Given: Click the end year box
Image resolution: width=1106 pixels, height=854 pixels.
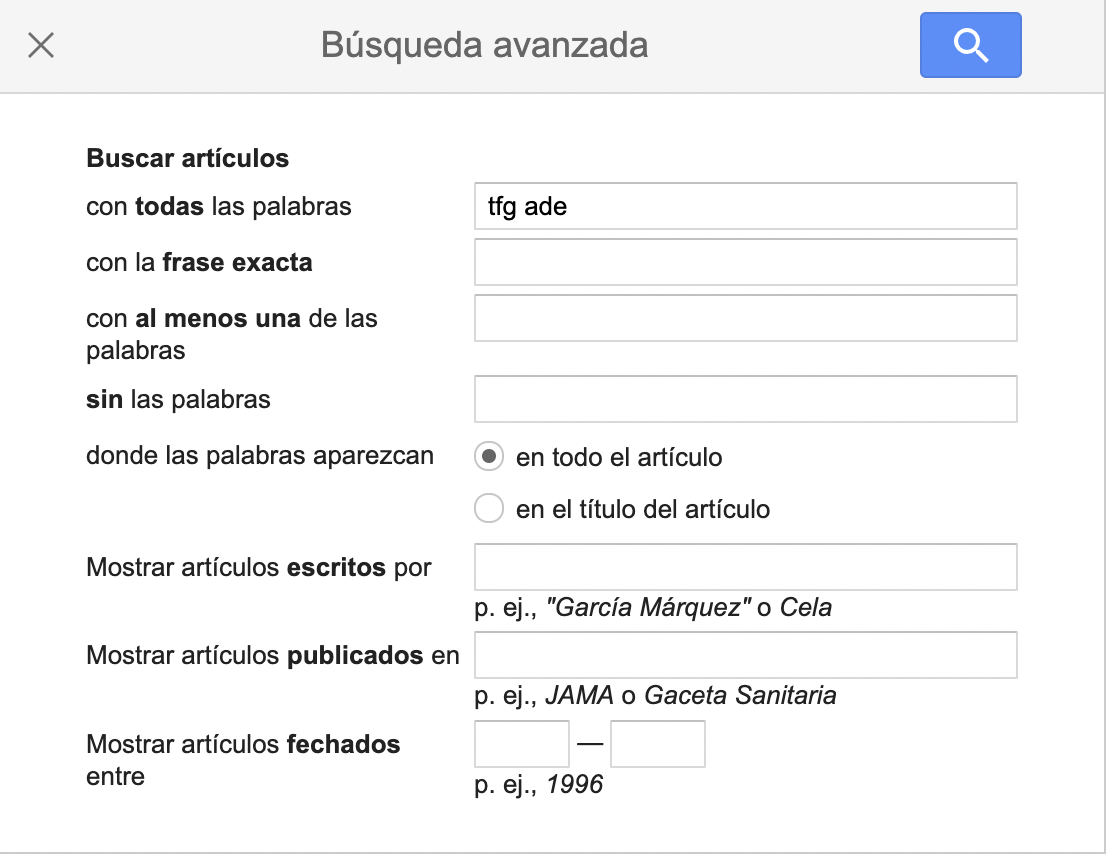Looking at the screenshot, I should (x=658, y=743).
